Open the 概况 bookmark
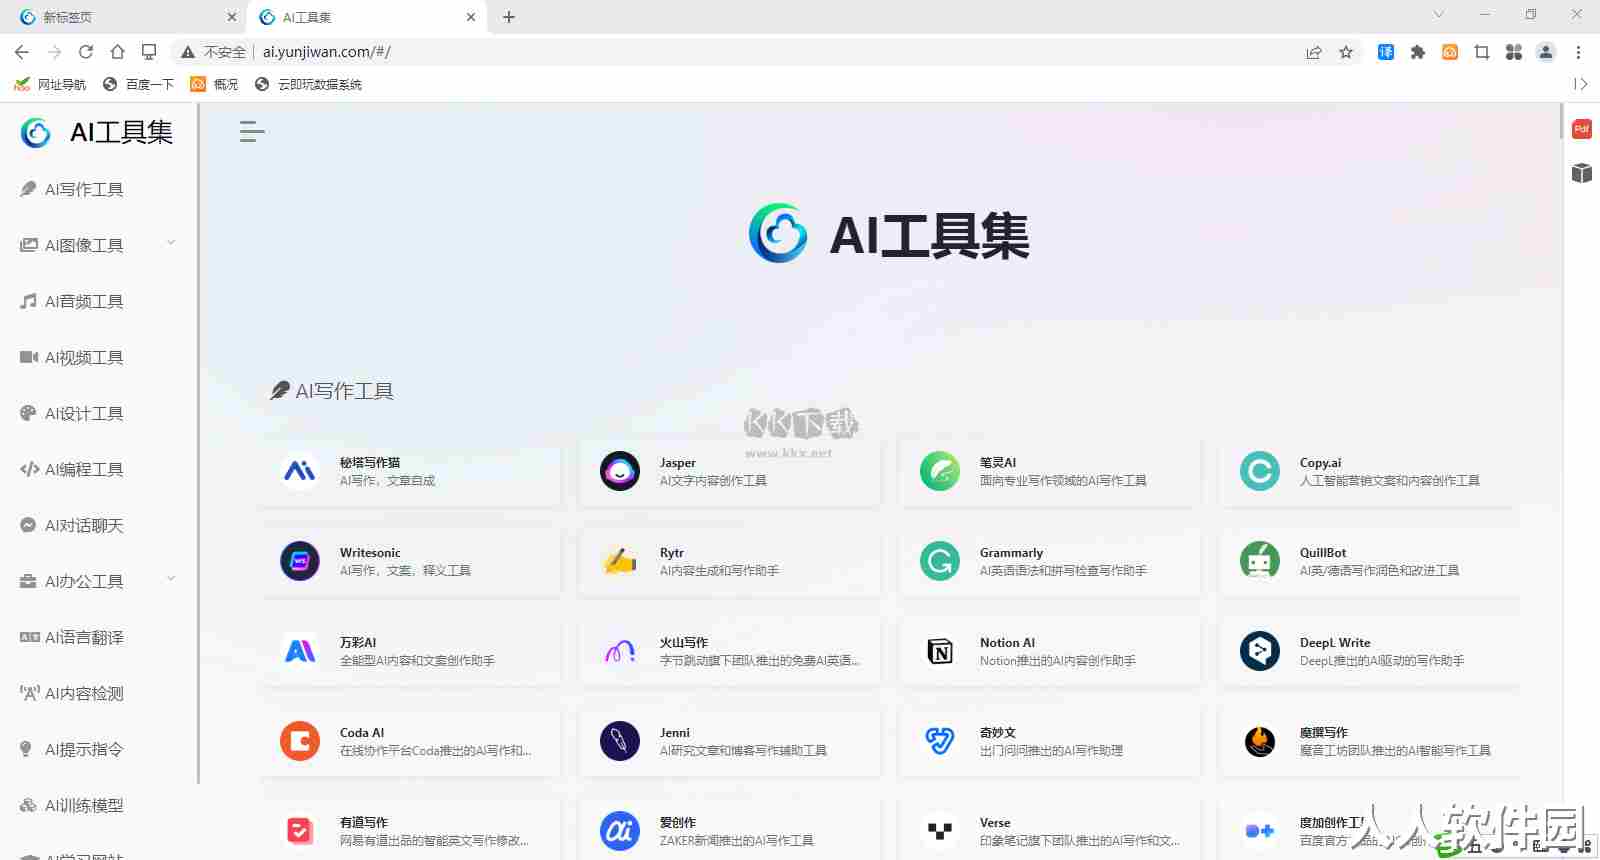 214,84
